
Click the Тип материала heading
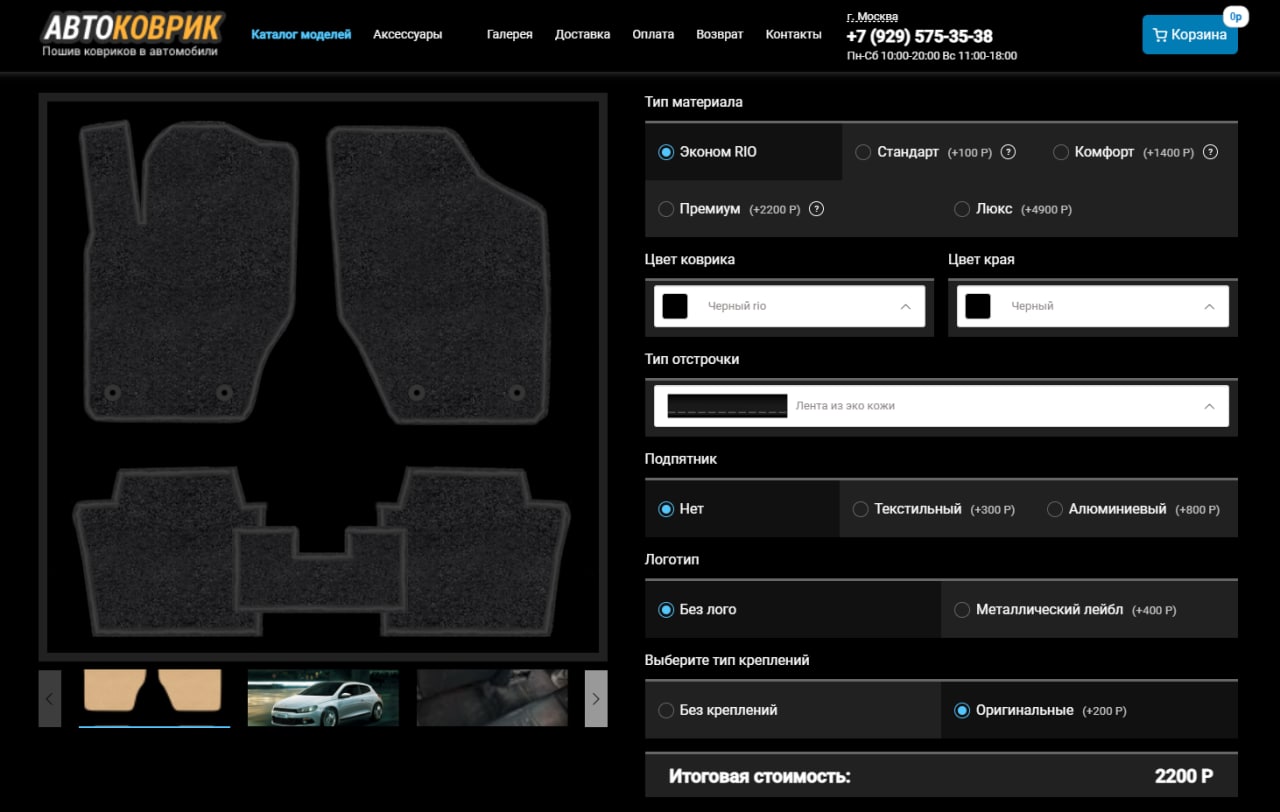[694, 102]
